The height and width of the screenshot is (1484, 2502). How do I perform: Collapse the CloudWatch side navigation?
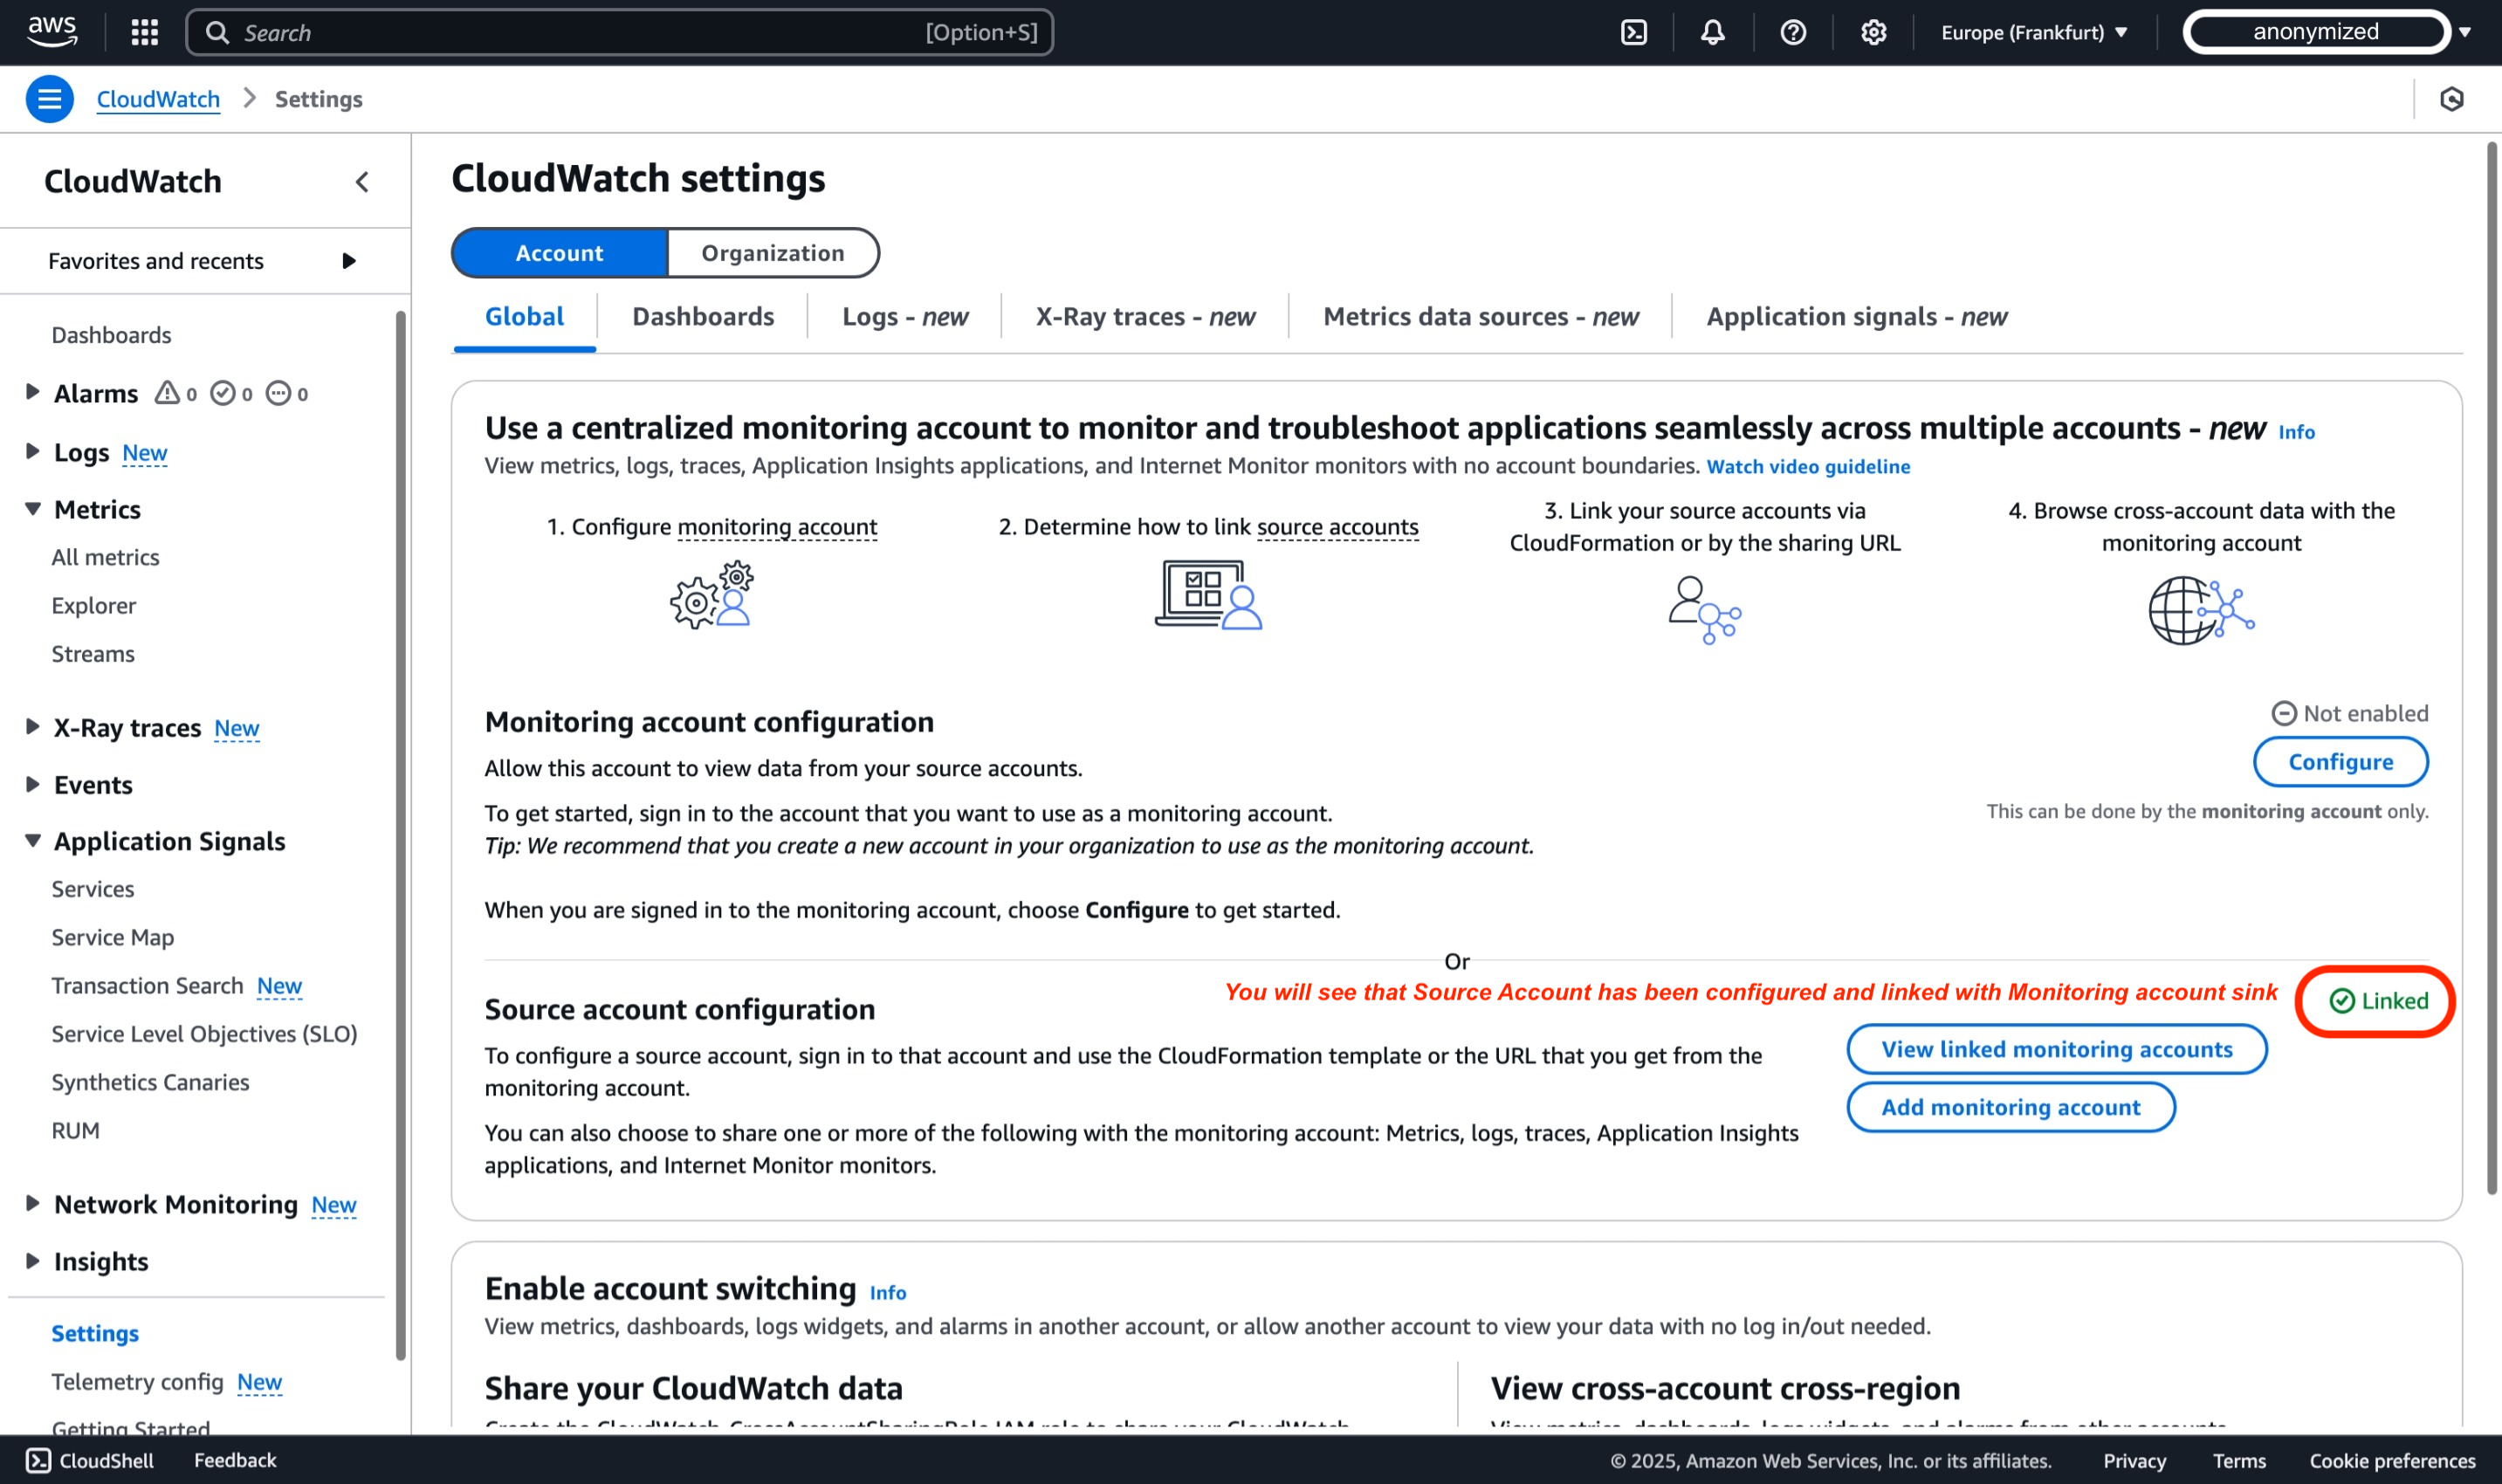[x=362, y=182]
